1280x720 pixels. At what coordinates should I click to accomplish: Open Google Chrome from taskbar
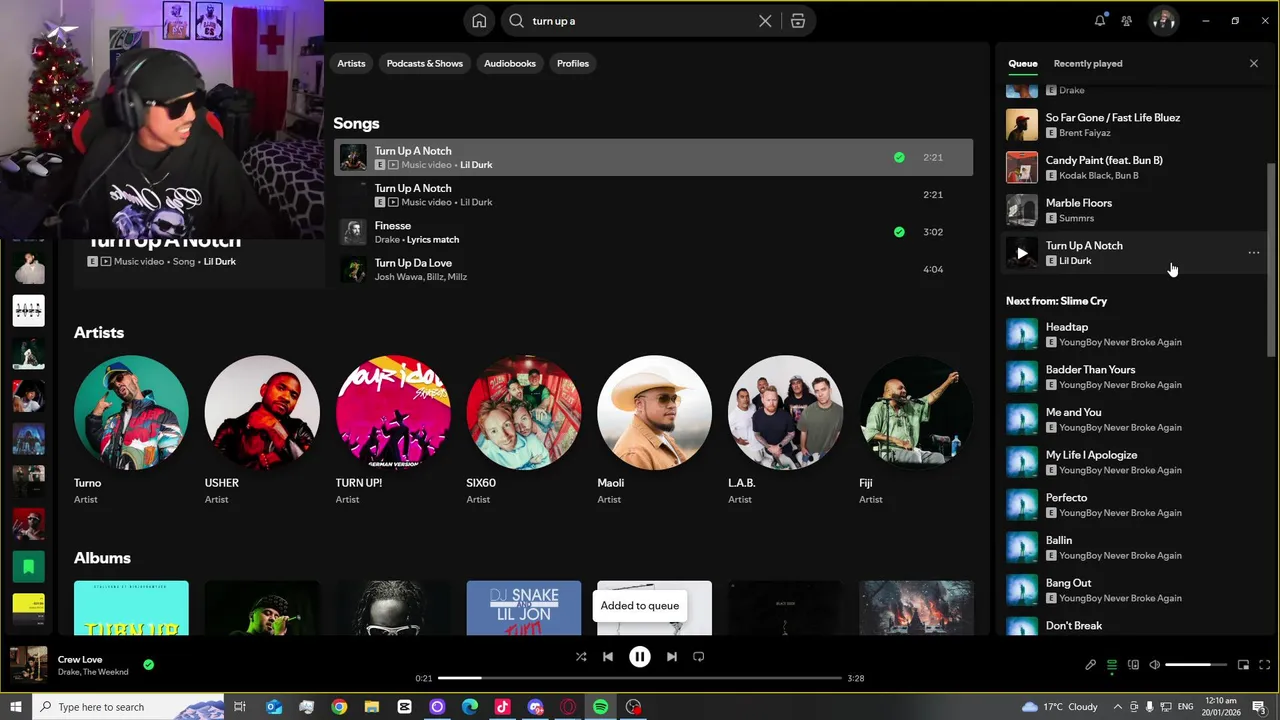(x=339, y=707)
